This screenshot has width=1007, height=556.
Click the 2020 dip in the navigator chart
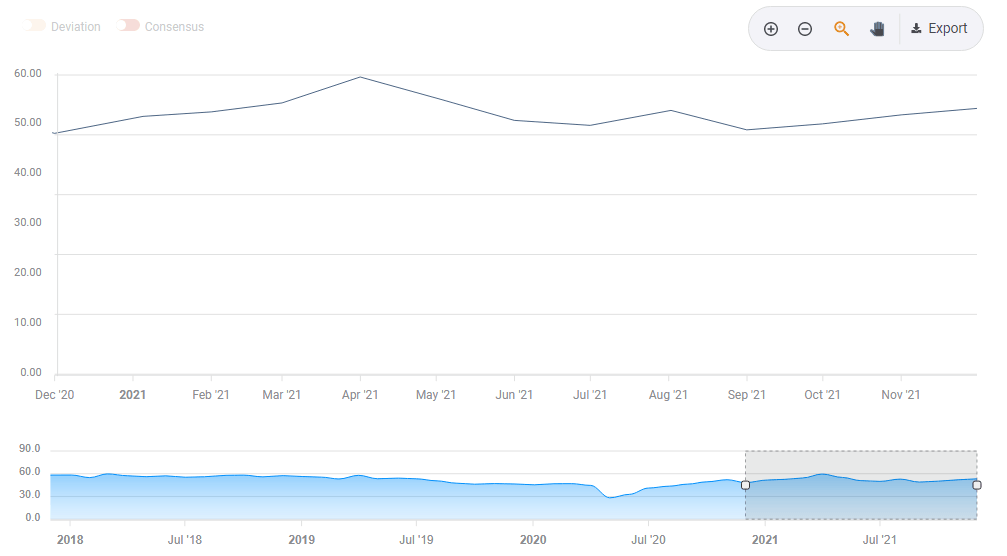pos(610,497)
